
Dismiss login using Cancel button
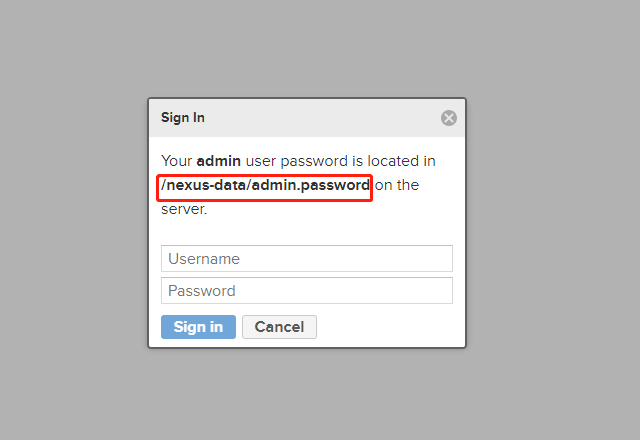279,327
